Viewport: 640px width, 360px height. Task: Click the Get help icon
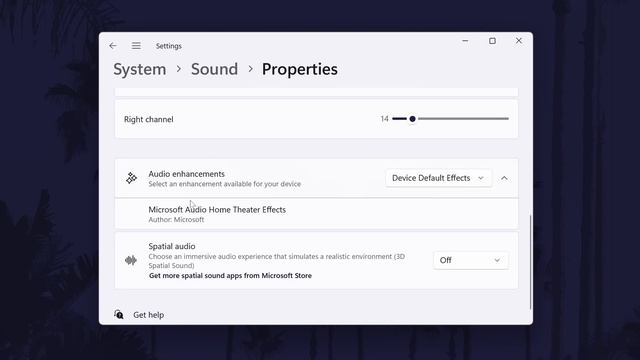tap(119, 314)
